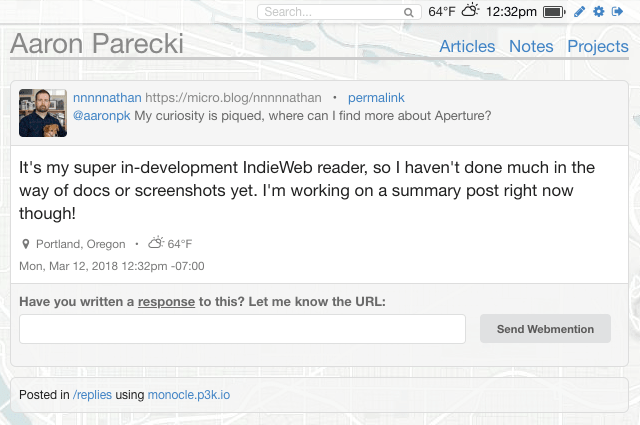Click the header weather cloud icon
Viewport: 640px width, 425px height.
[470, 11]
